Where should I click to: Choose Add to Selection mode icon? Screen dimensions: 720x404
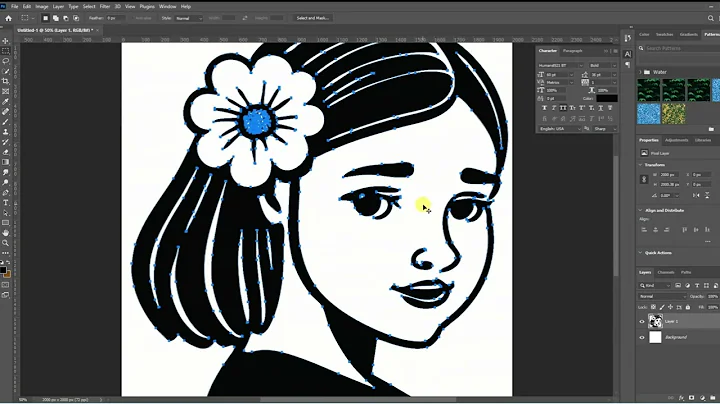tap(56, 18)
